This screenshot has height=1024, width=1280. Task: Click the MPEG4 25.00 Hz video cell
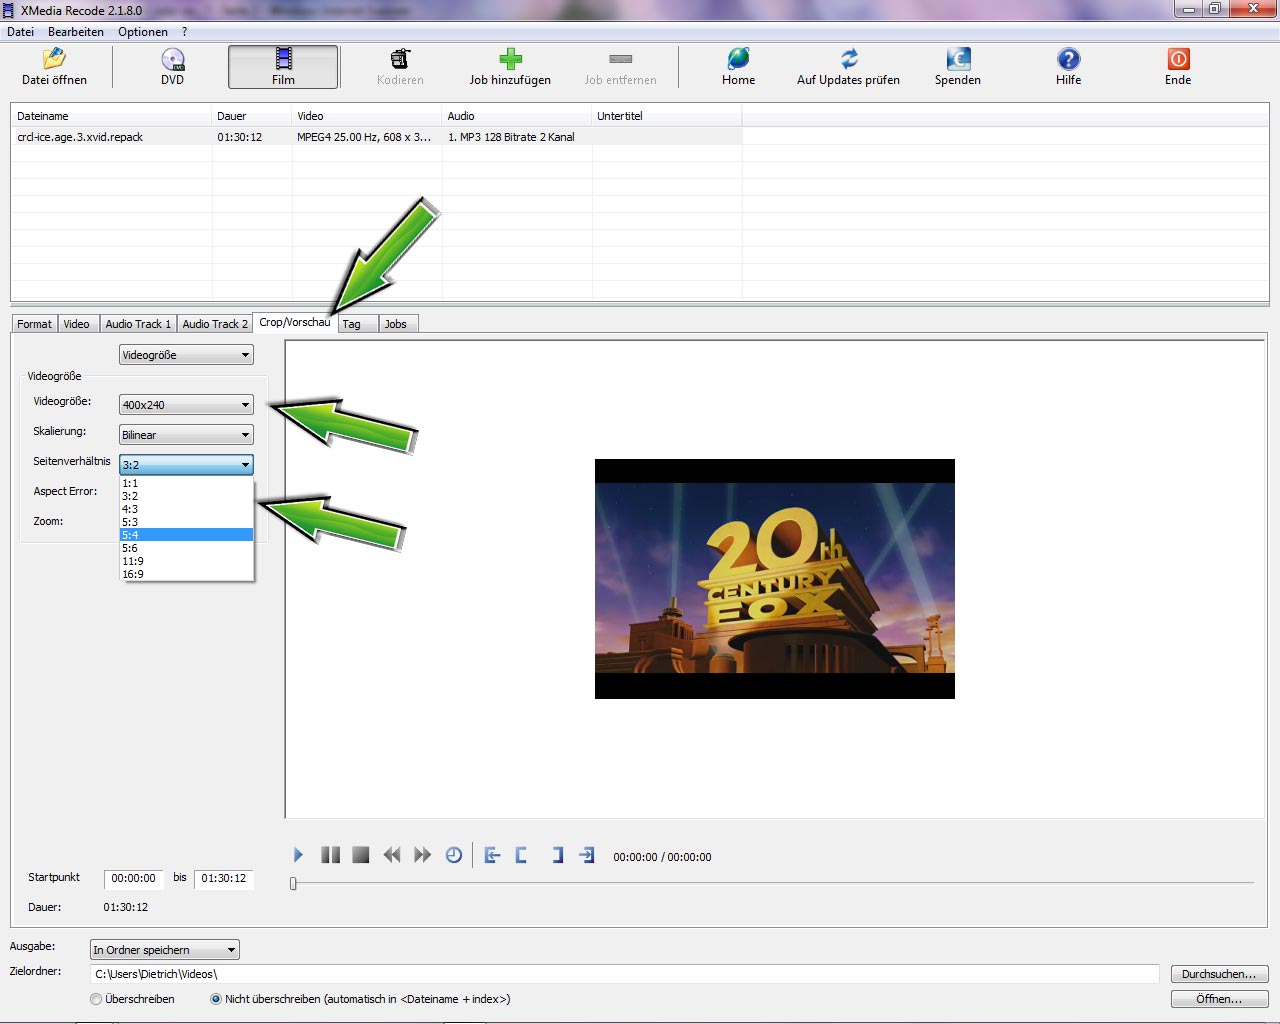367,137
